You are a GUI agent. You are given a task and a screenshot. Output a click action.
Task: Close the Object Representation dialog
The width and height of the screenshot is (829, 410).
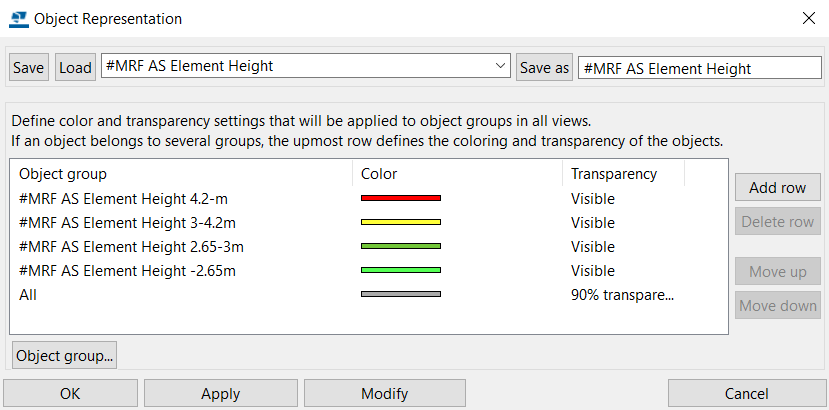(x=808, y=19)
